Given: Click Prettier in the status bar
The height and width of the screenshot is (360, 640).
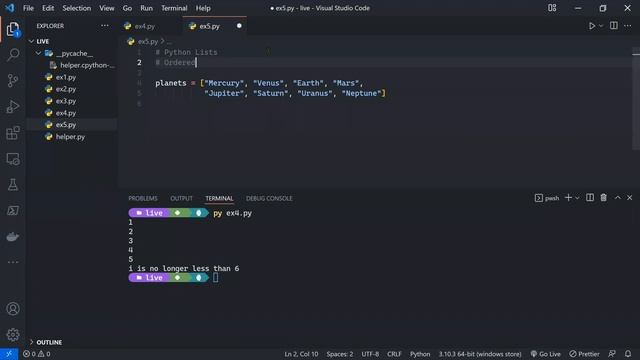Looking at the screenshot, I should (584, 354).
